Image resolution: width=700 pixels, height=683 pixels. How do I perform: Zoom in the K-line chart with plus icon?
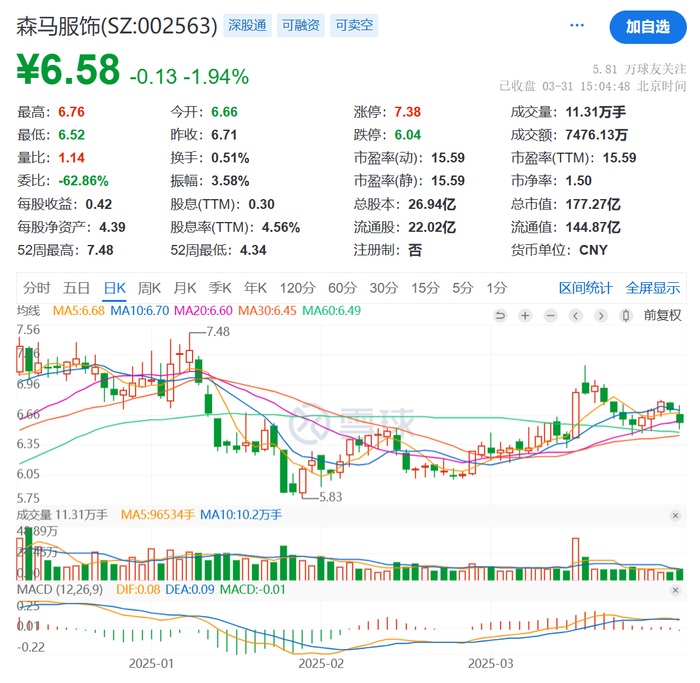coord(525,316)
